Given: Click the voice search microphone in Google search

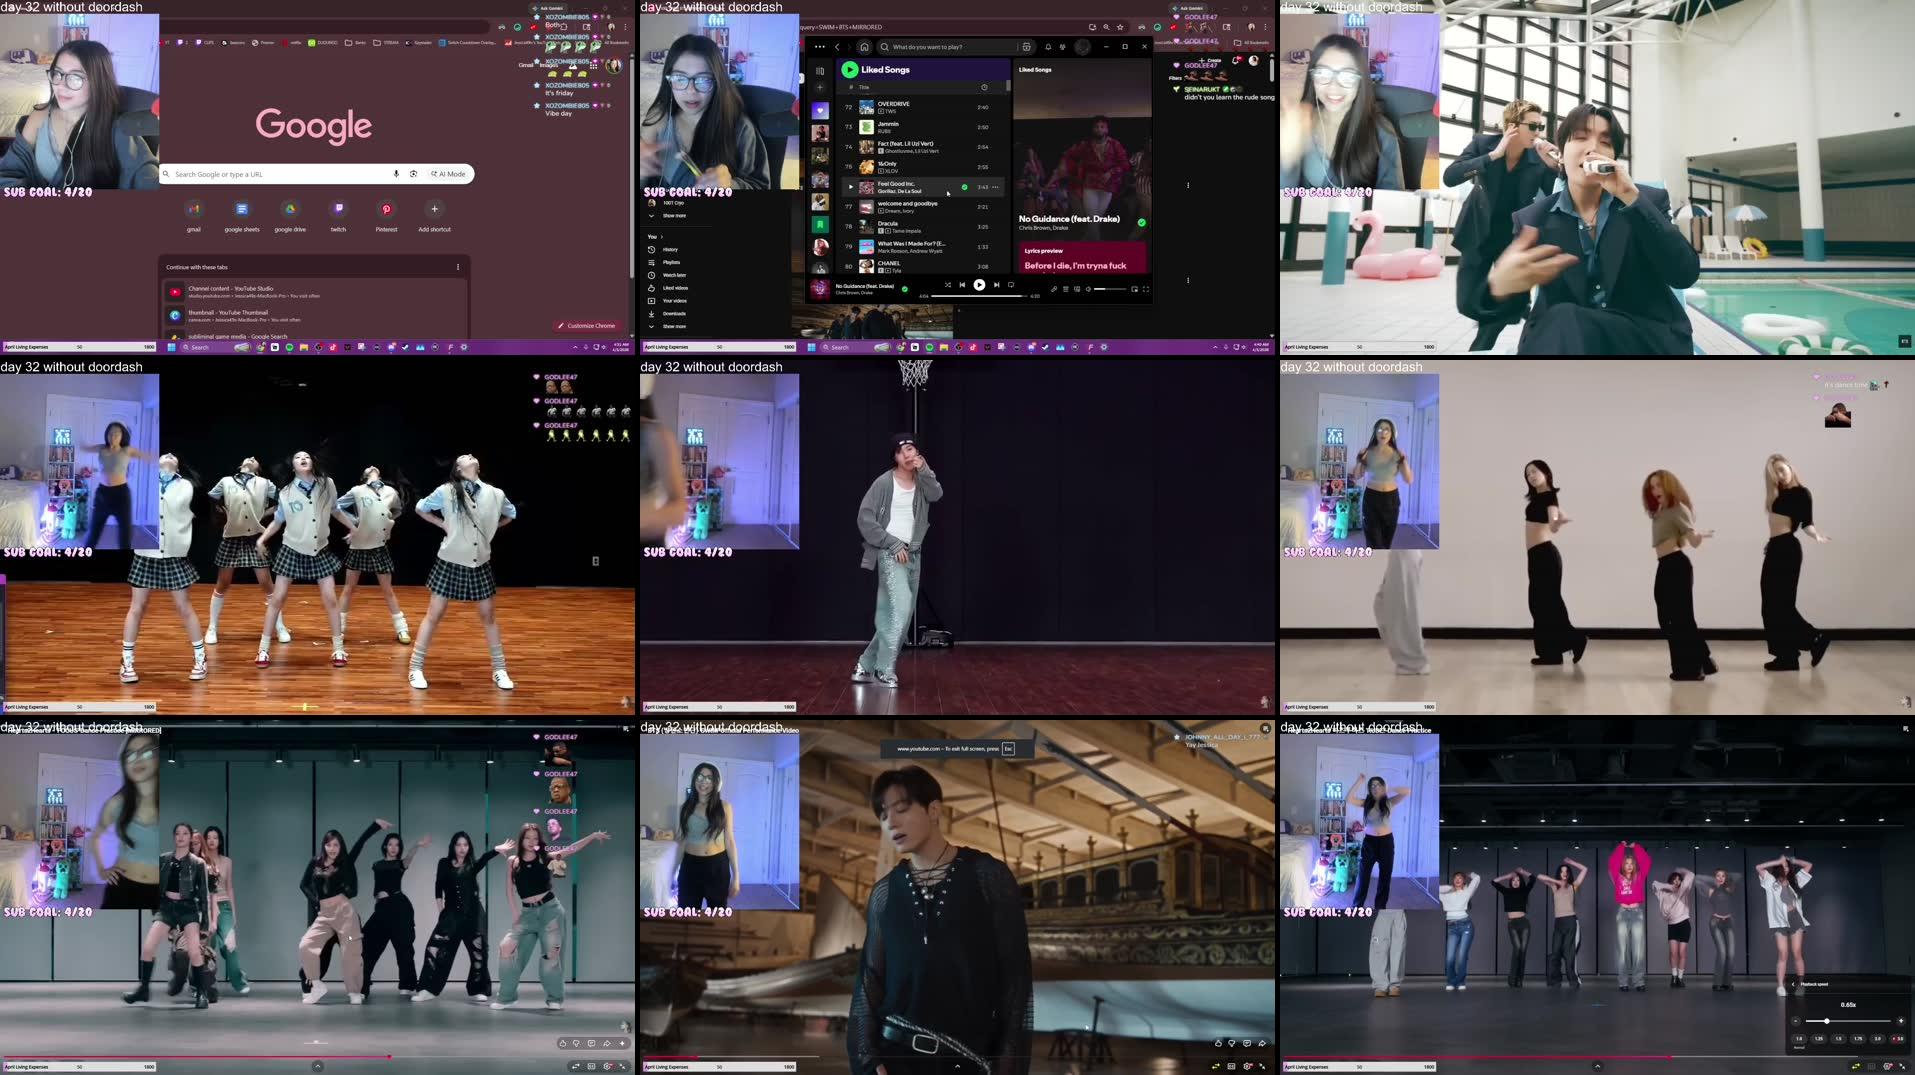Looking at the screenshot, I should tap(396, 174).
